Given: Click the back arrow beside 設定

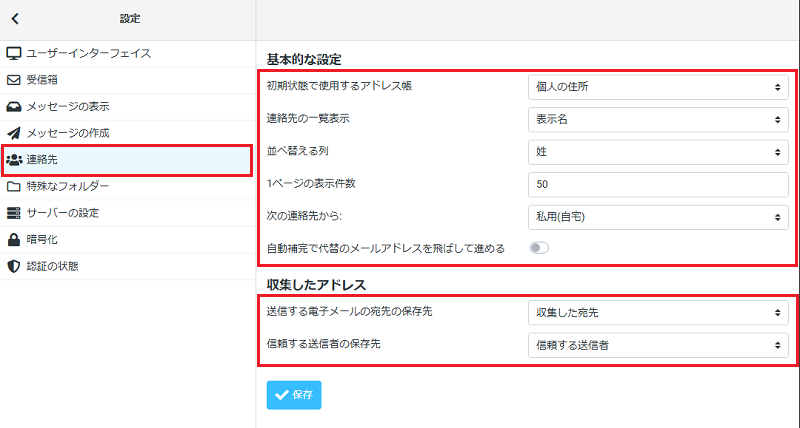Looking at the screenshot, I should [15, 19].
